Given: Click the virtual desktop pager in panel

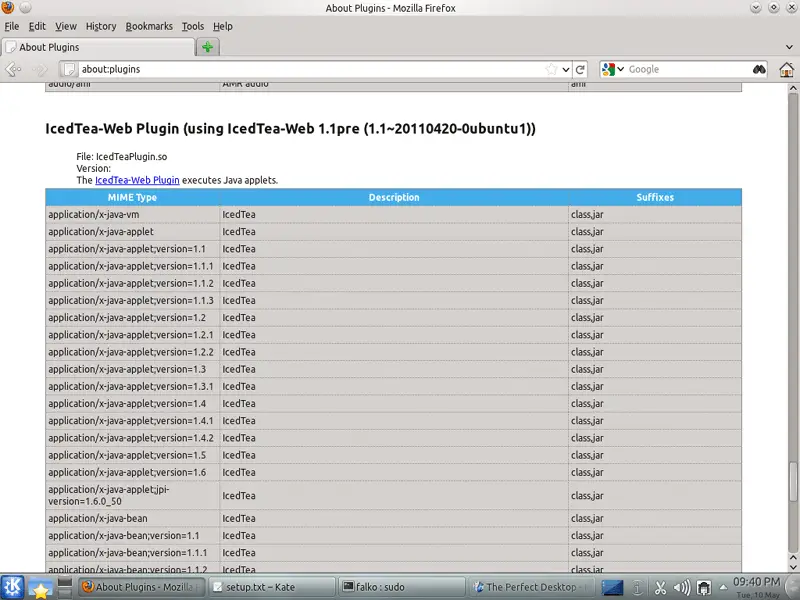Looking at the screenshot, I should pyautogui.click(x=65, y=587).
